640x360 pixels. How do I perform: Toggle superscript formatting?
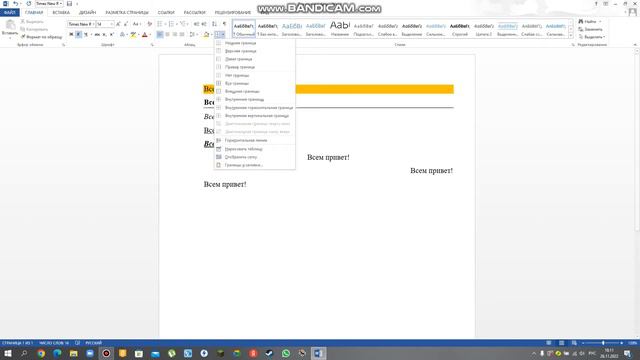pos(112,35)
